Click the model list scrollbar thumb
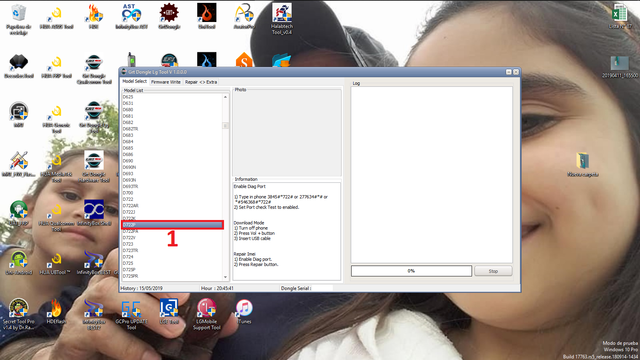The image size is (640, 360). coord(225,125)
